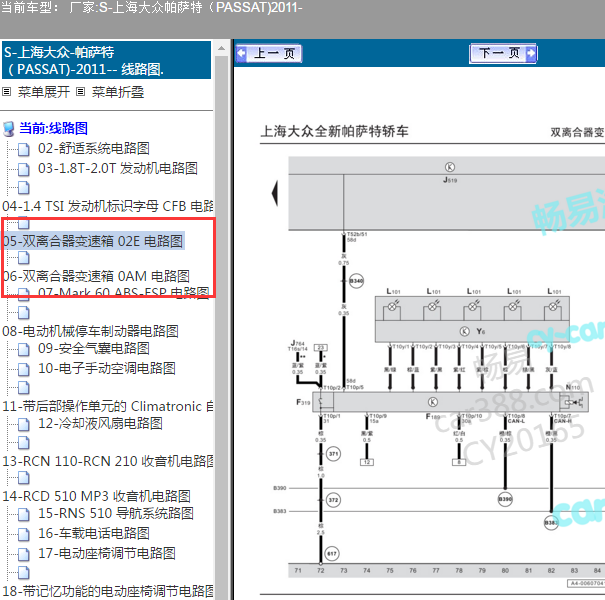Screen dimensions: 605x600
Task: Open 13-RCN 110-RCN 210 收音机电路图
Action: pyautogui.click(x=108, y=461)
